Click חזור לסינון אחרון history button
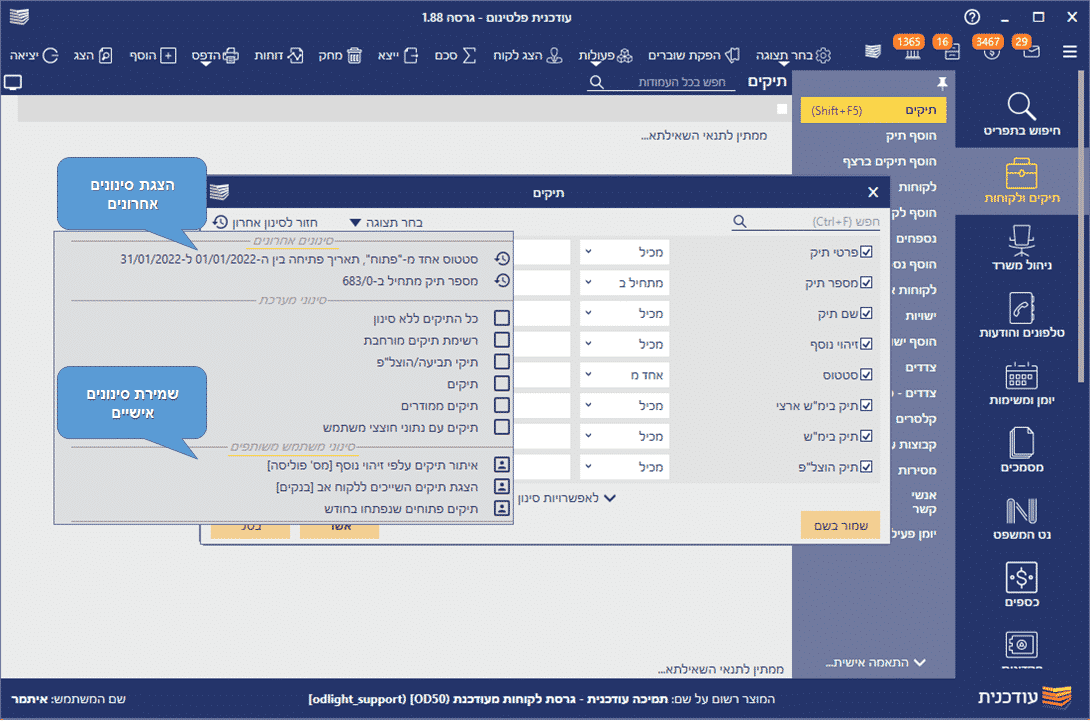The image size is (1090, 722). (x=265, y=222)
